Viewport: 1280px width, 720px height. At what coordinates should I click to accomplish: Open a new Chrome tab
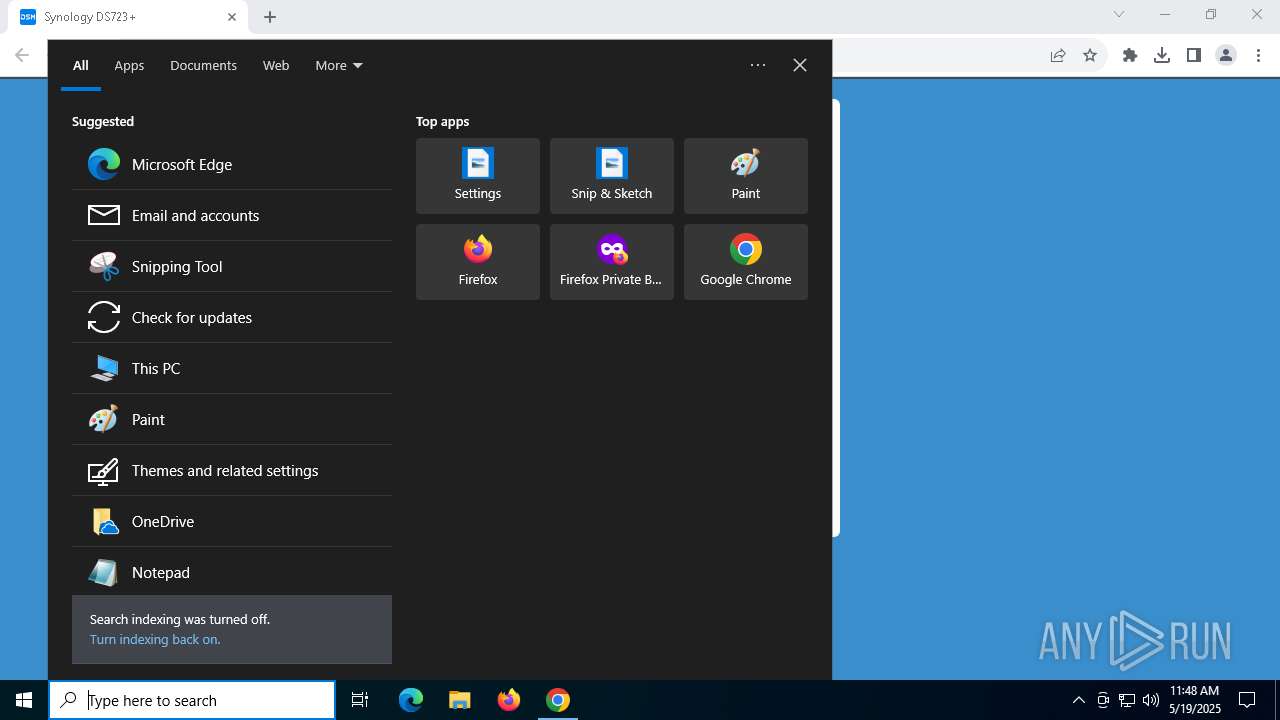[270, 17]
